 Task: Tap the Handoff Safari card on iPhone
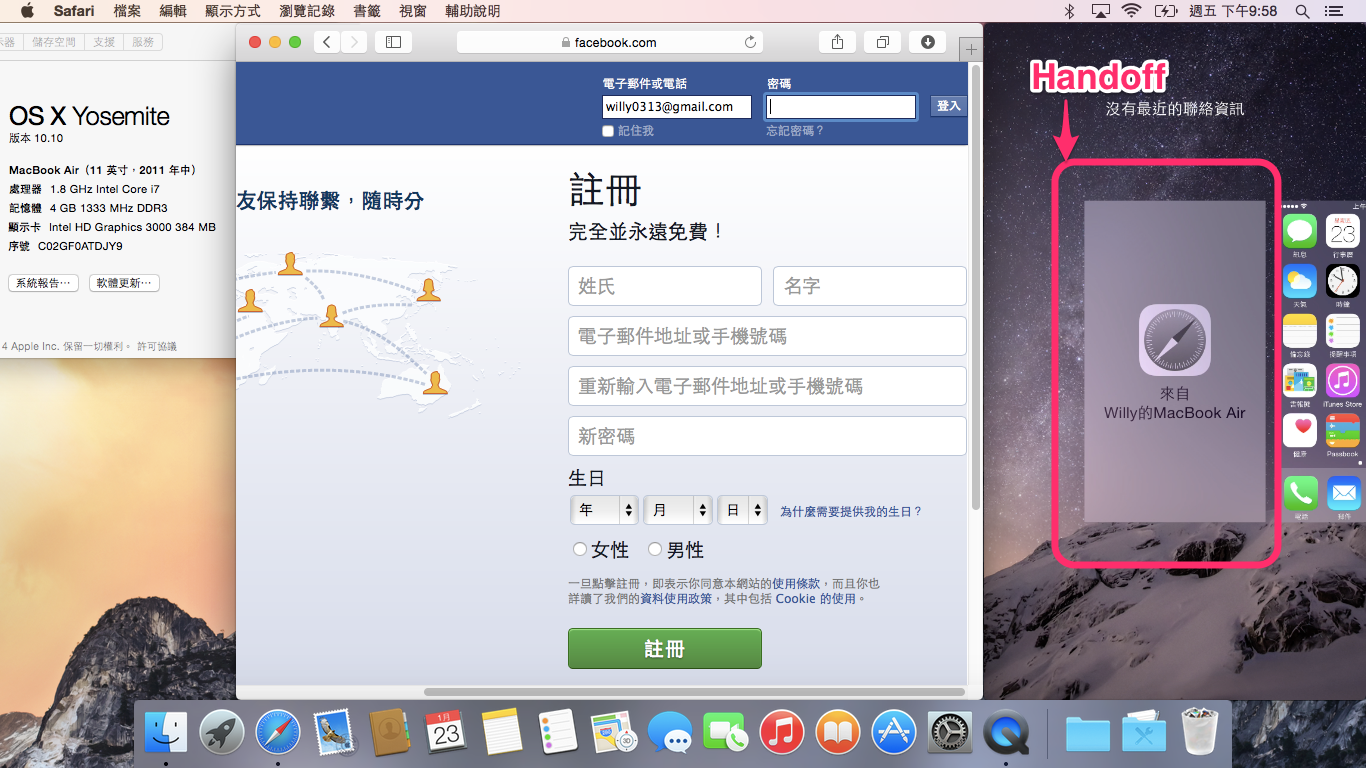(x=1175, y=361)
